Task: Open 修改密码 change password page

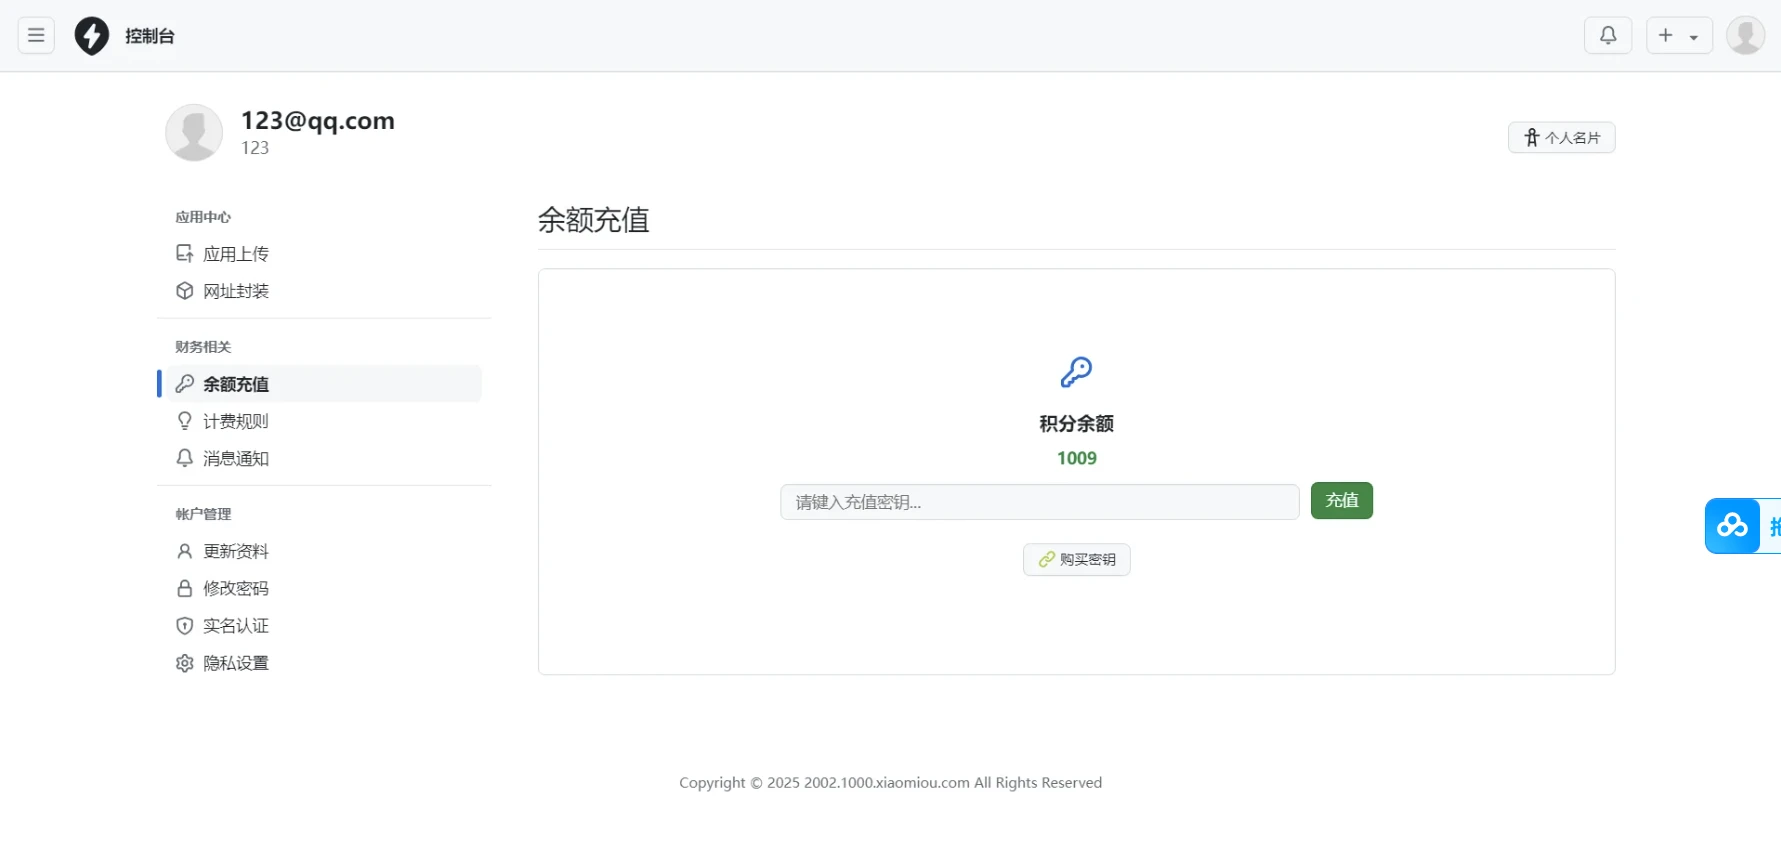Action: (x=236, y=588)
